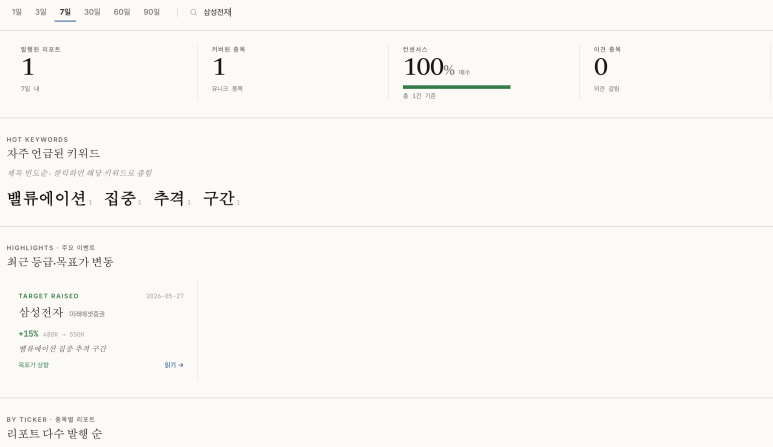Screen dimensions: 773x447
Task: Select the 1일 period tab
Action: click(x=17, y=12)
